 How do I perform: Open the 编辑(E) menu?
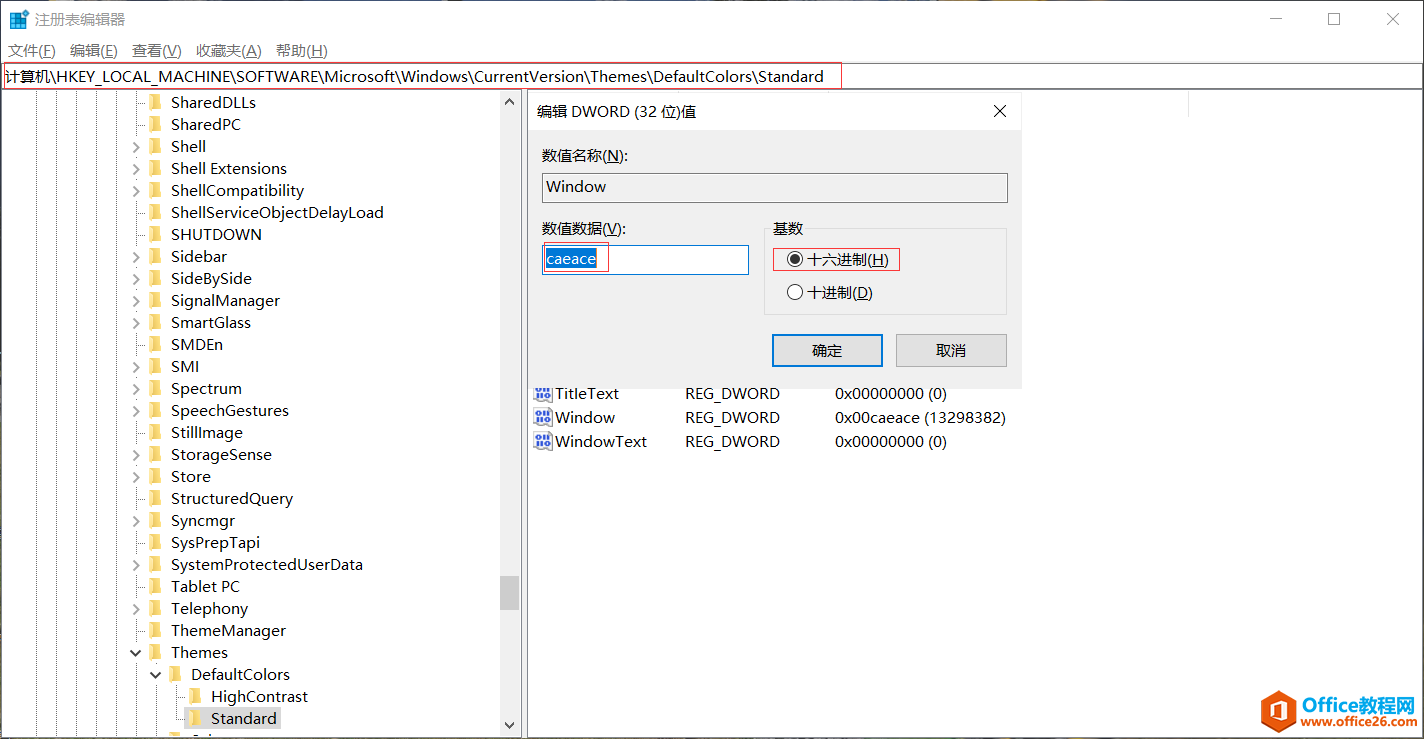94,50
